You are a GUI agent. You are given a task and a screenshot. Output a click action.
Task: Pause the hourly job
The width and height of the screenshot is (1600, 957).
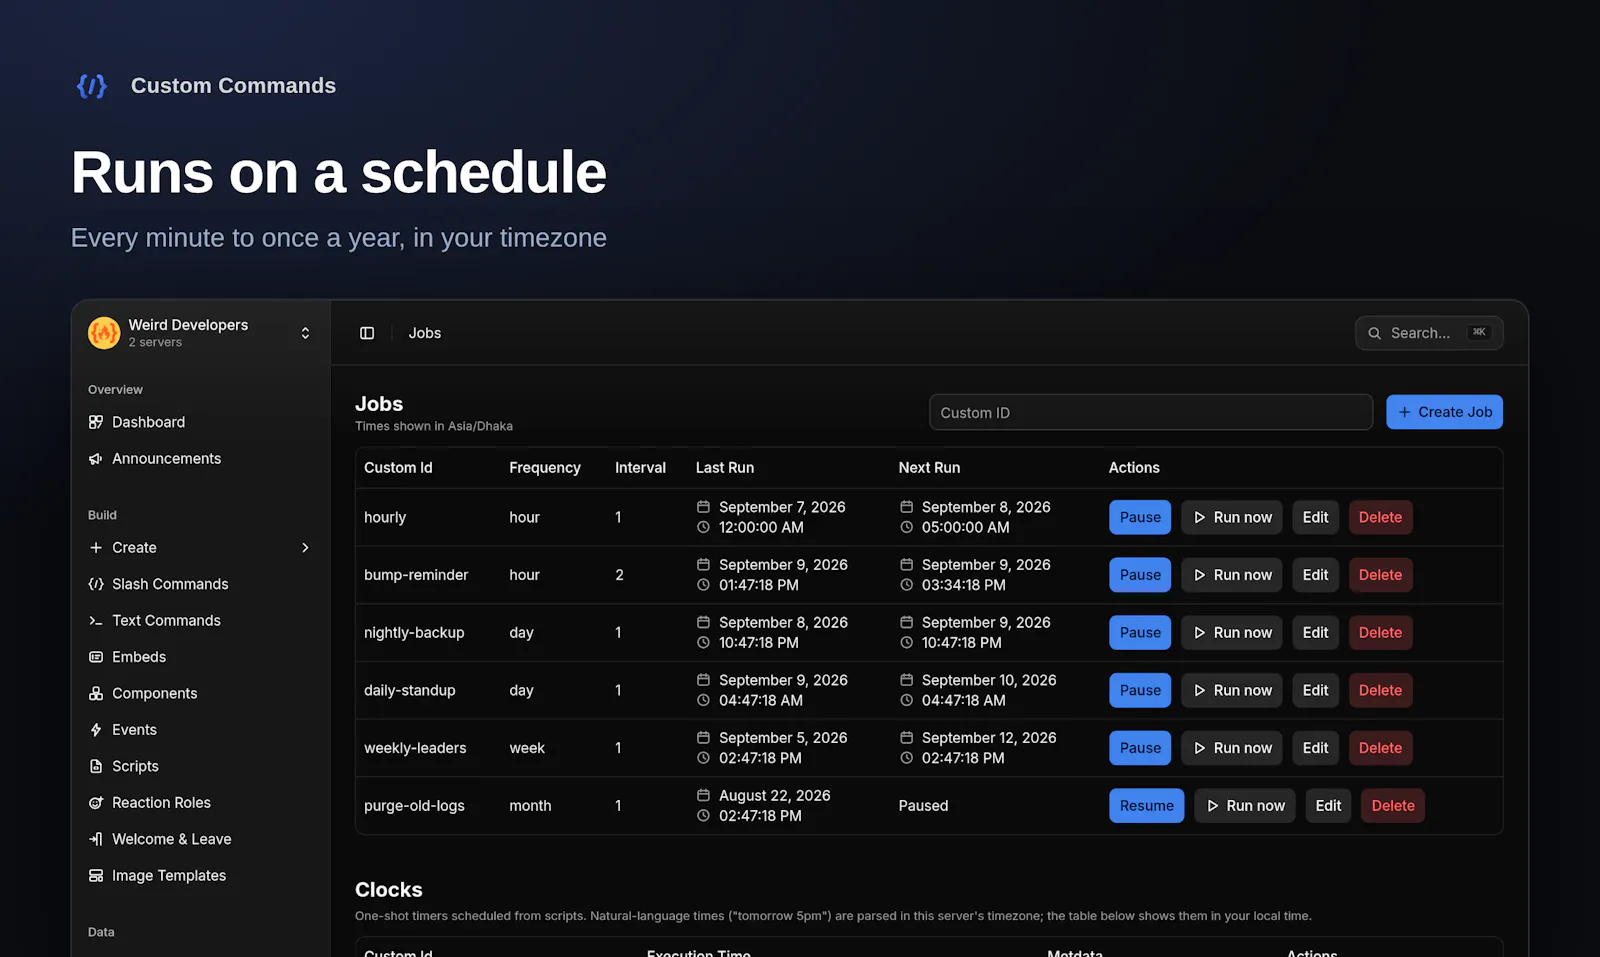(1140, 517)
